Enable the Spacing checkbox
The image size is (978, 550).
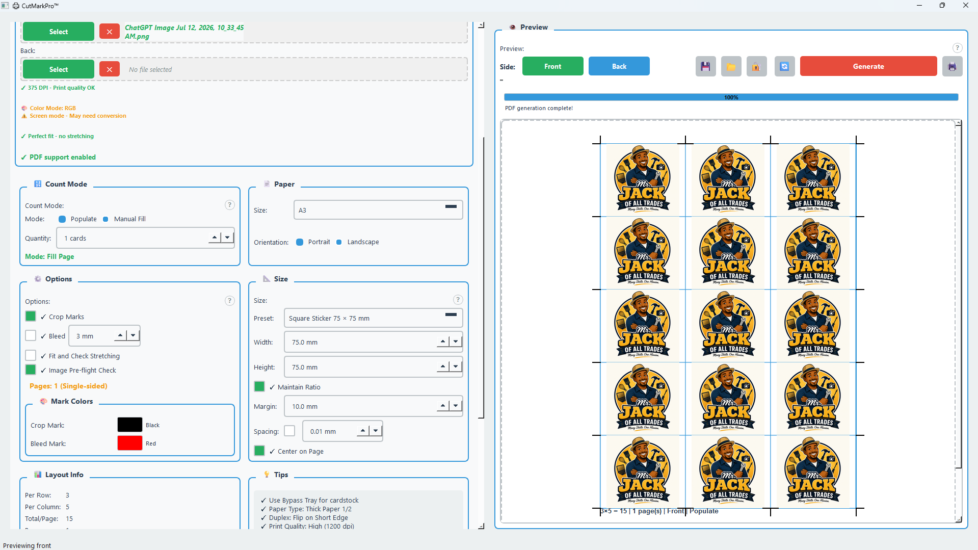click(x=289, y=431)
